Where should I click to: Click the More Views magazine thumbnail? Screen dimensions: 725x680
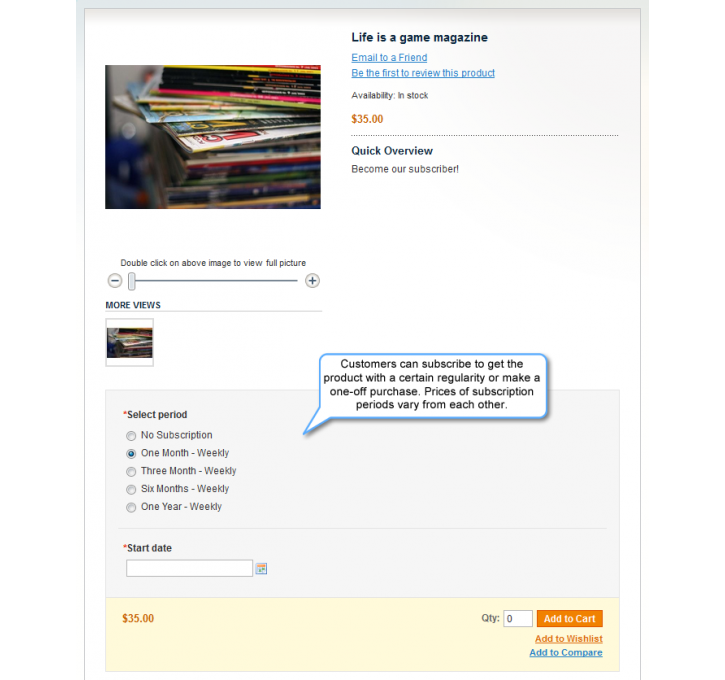point(129,343)
